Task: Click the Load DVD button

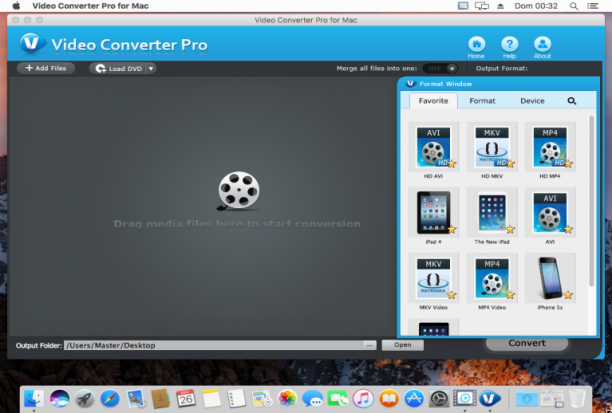Action: 117,68
